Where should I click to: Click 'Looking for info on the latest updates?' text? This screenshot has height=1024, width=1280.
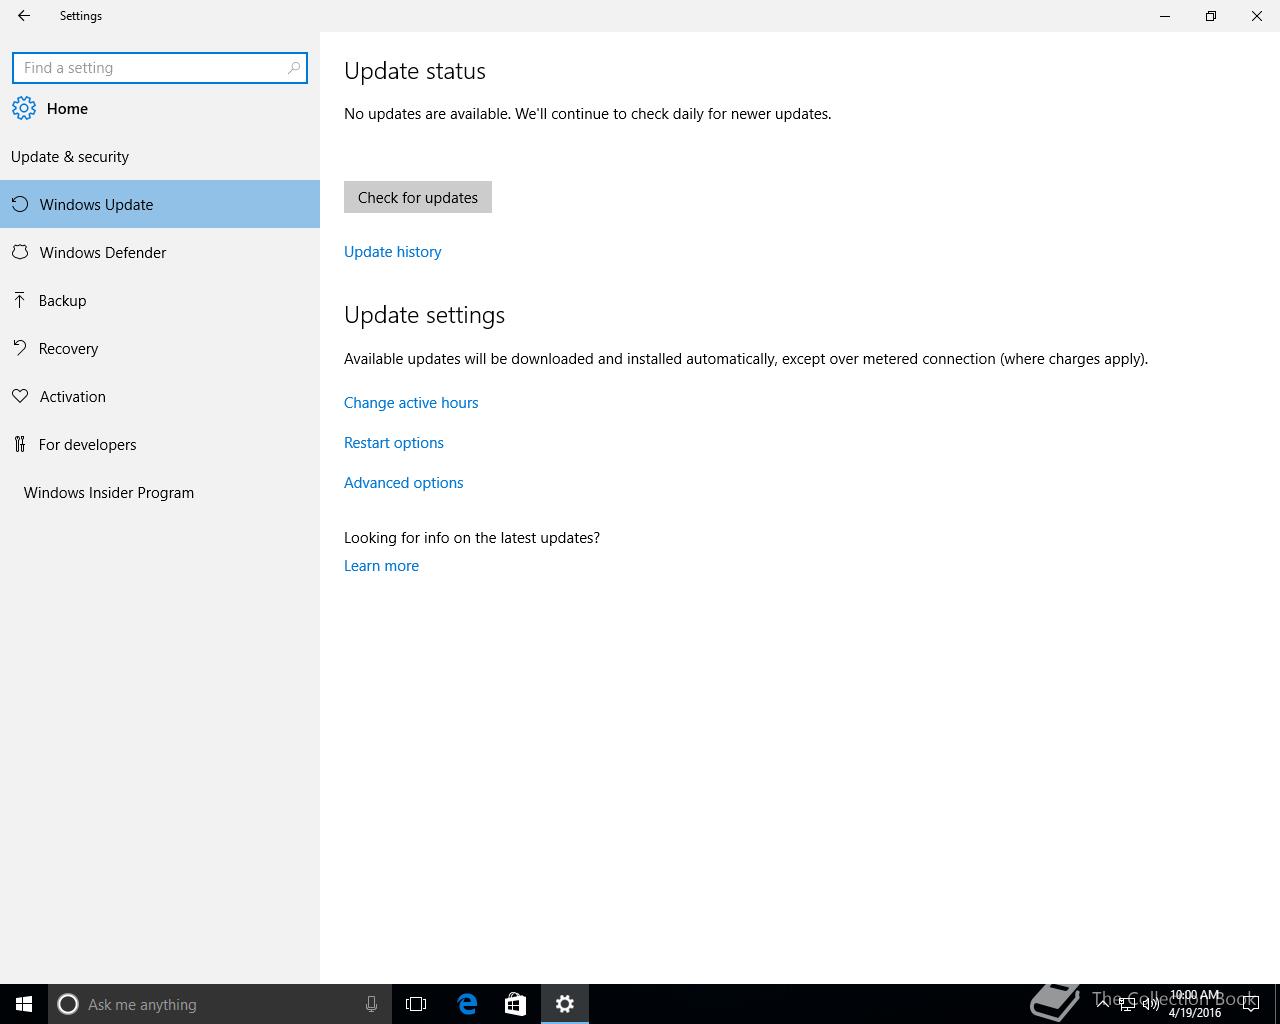[x=472, y=538]
